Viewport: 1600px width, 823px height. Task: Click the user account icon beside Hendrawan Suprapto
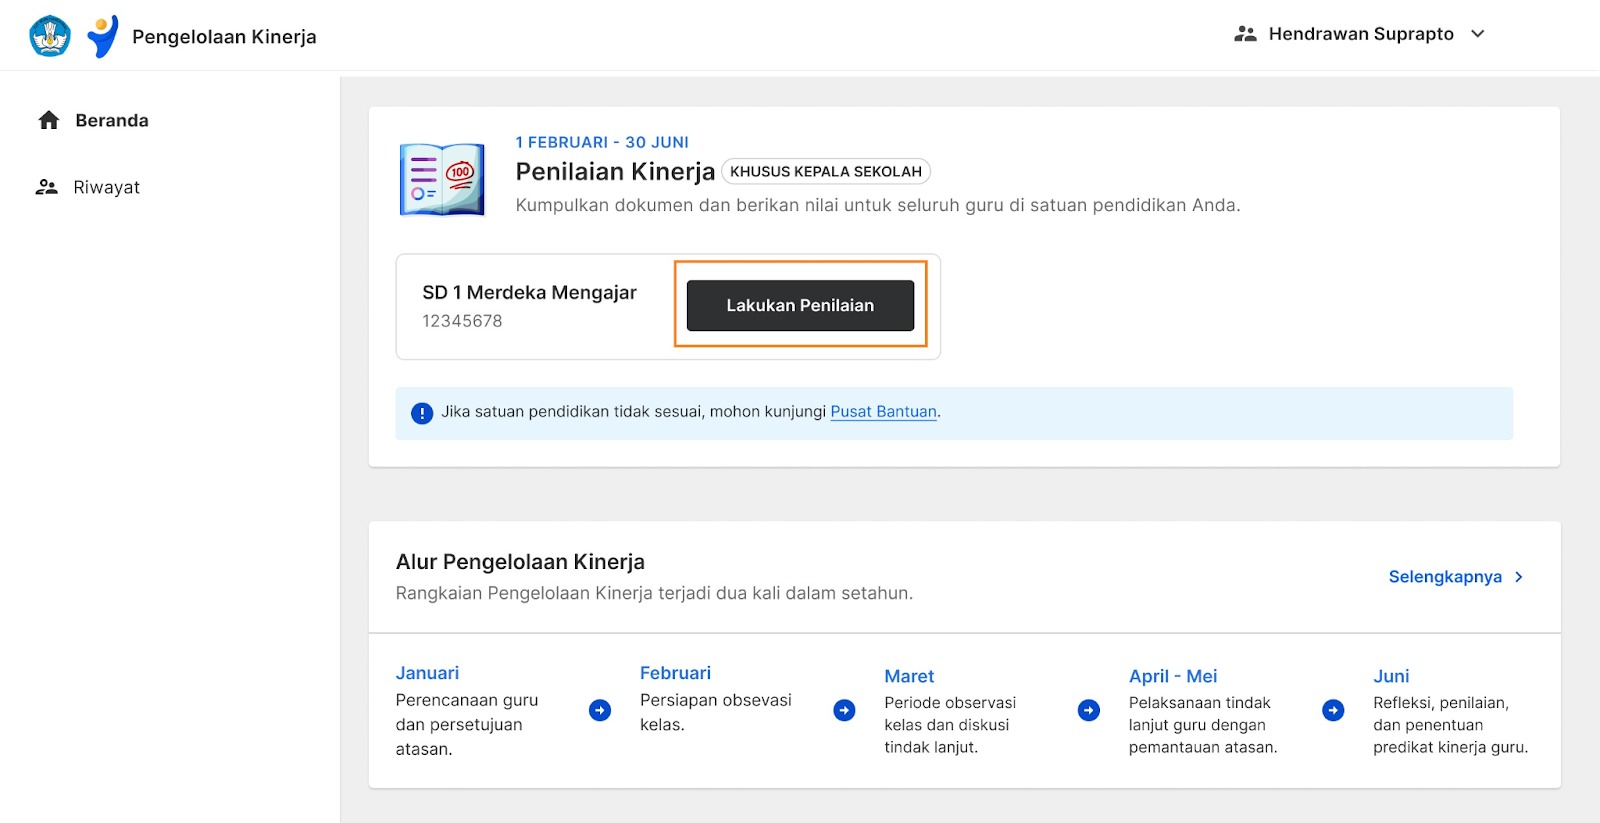[x=1245, y=34]
